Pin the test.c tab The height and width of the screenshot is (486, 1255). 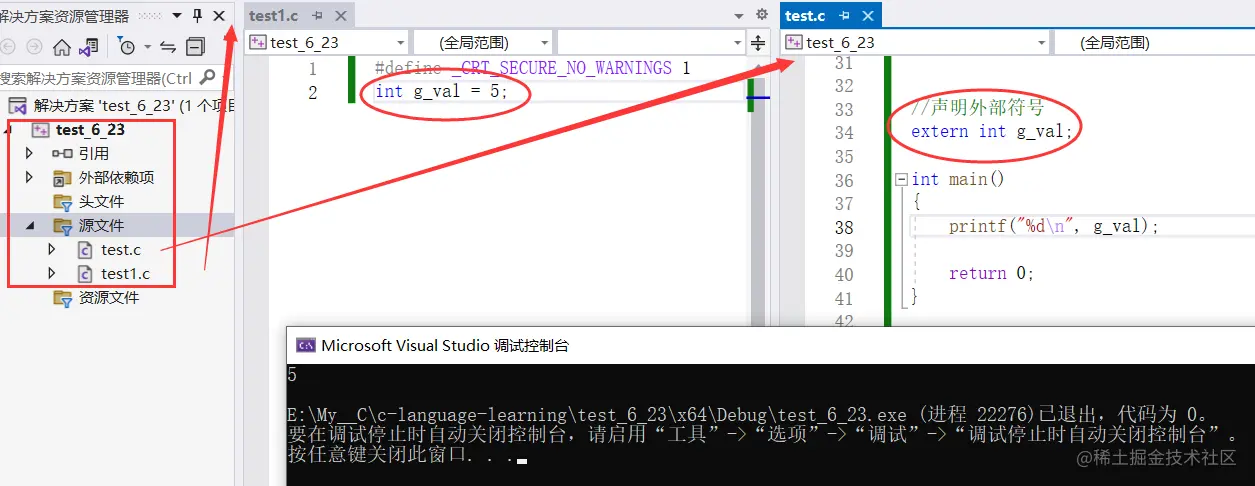tap(844, 16)
